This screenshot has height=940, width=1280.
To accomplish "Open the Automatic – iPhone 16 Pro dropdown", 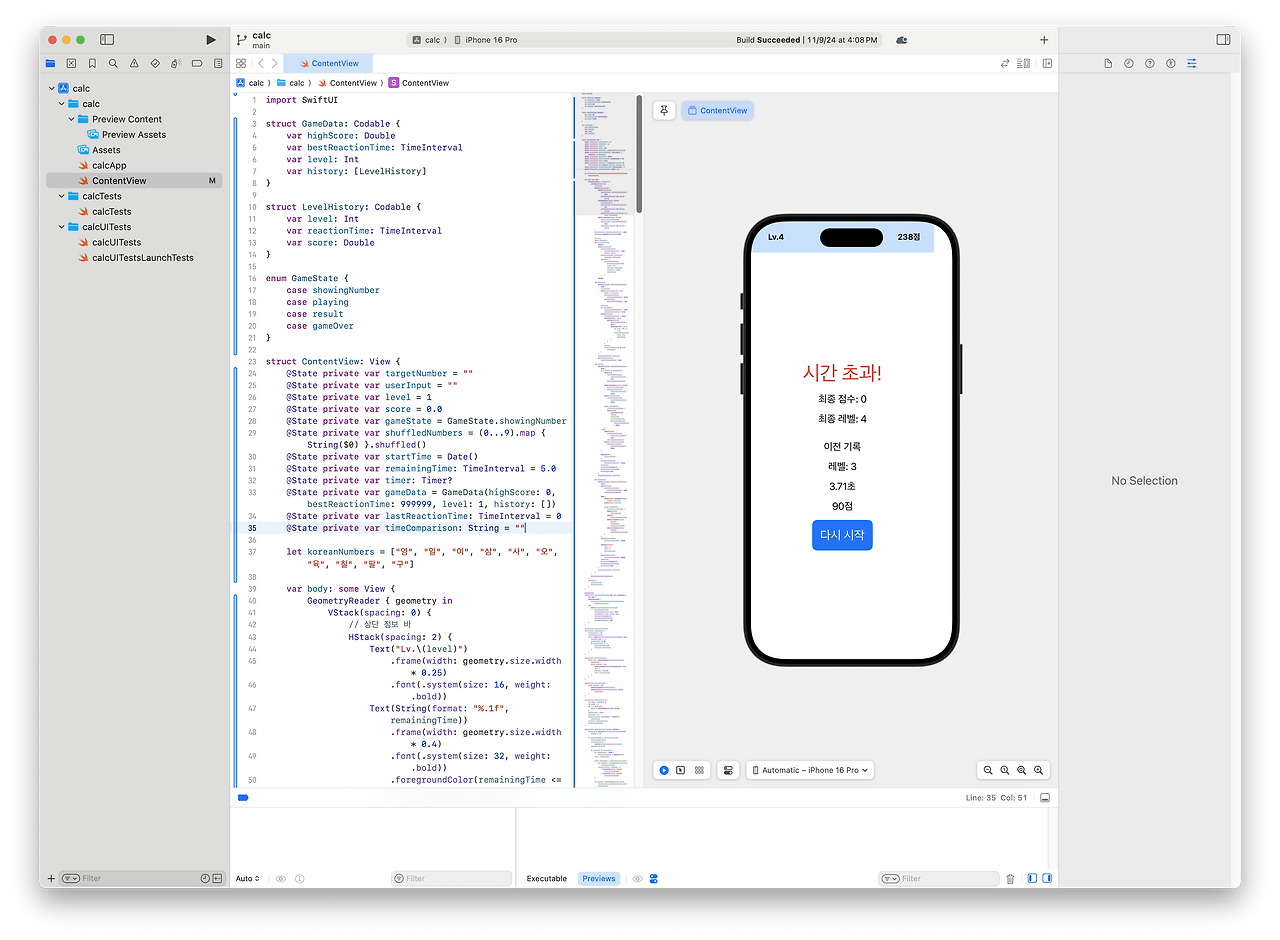I will [x=810, y=770].
